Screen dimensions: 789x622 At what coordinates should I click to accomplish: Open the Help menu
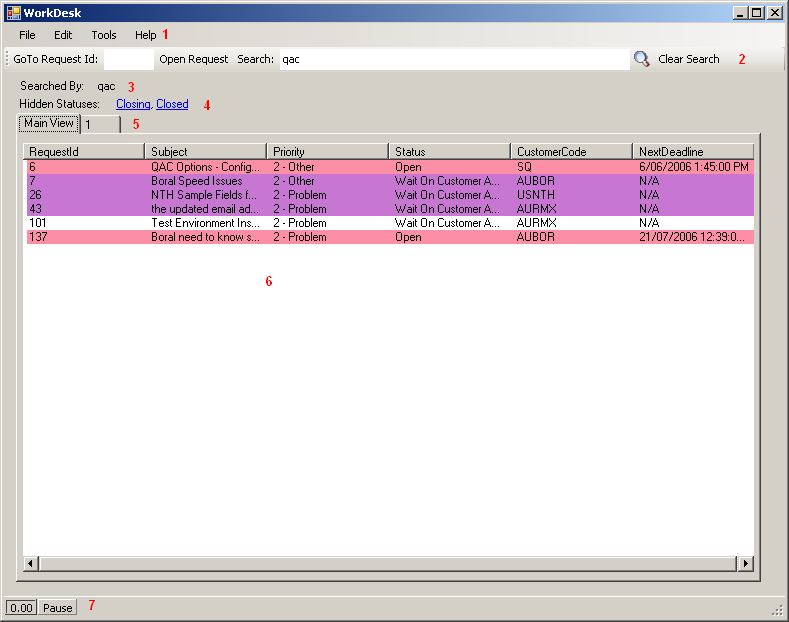click(x=145, y=35)
